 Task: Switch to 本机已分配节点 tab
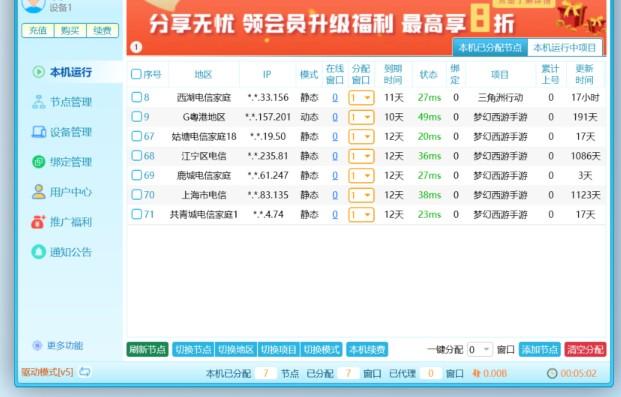(x=490, y=48)
